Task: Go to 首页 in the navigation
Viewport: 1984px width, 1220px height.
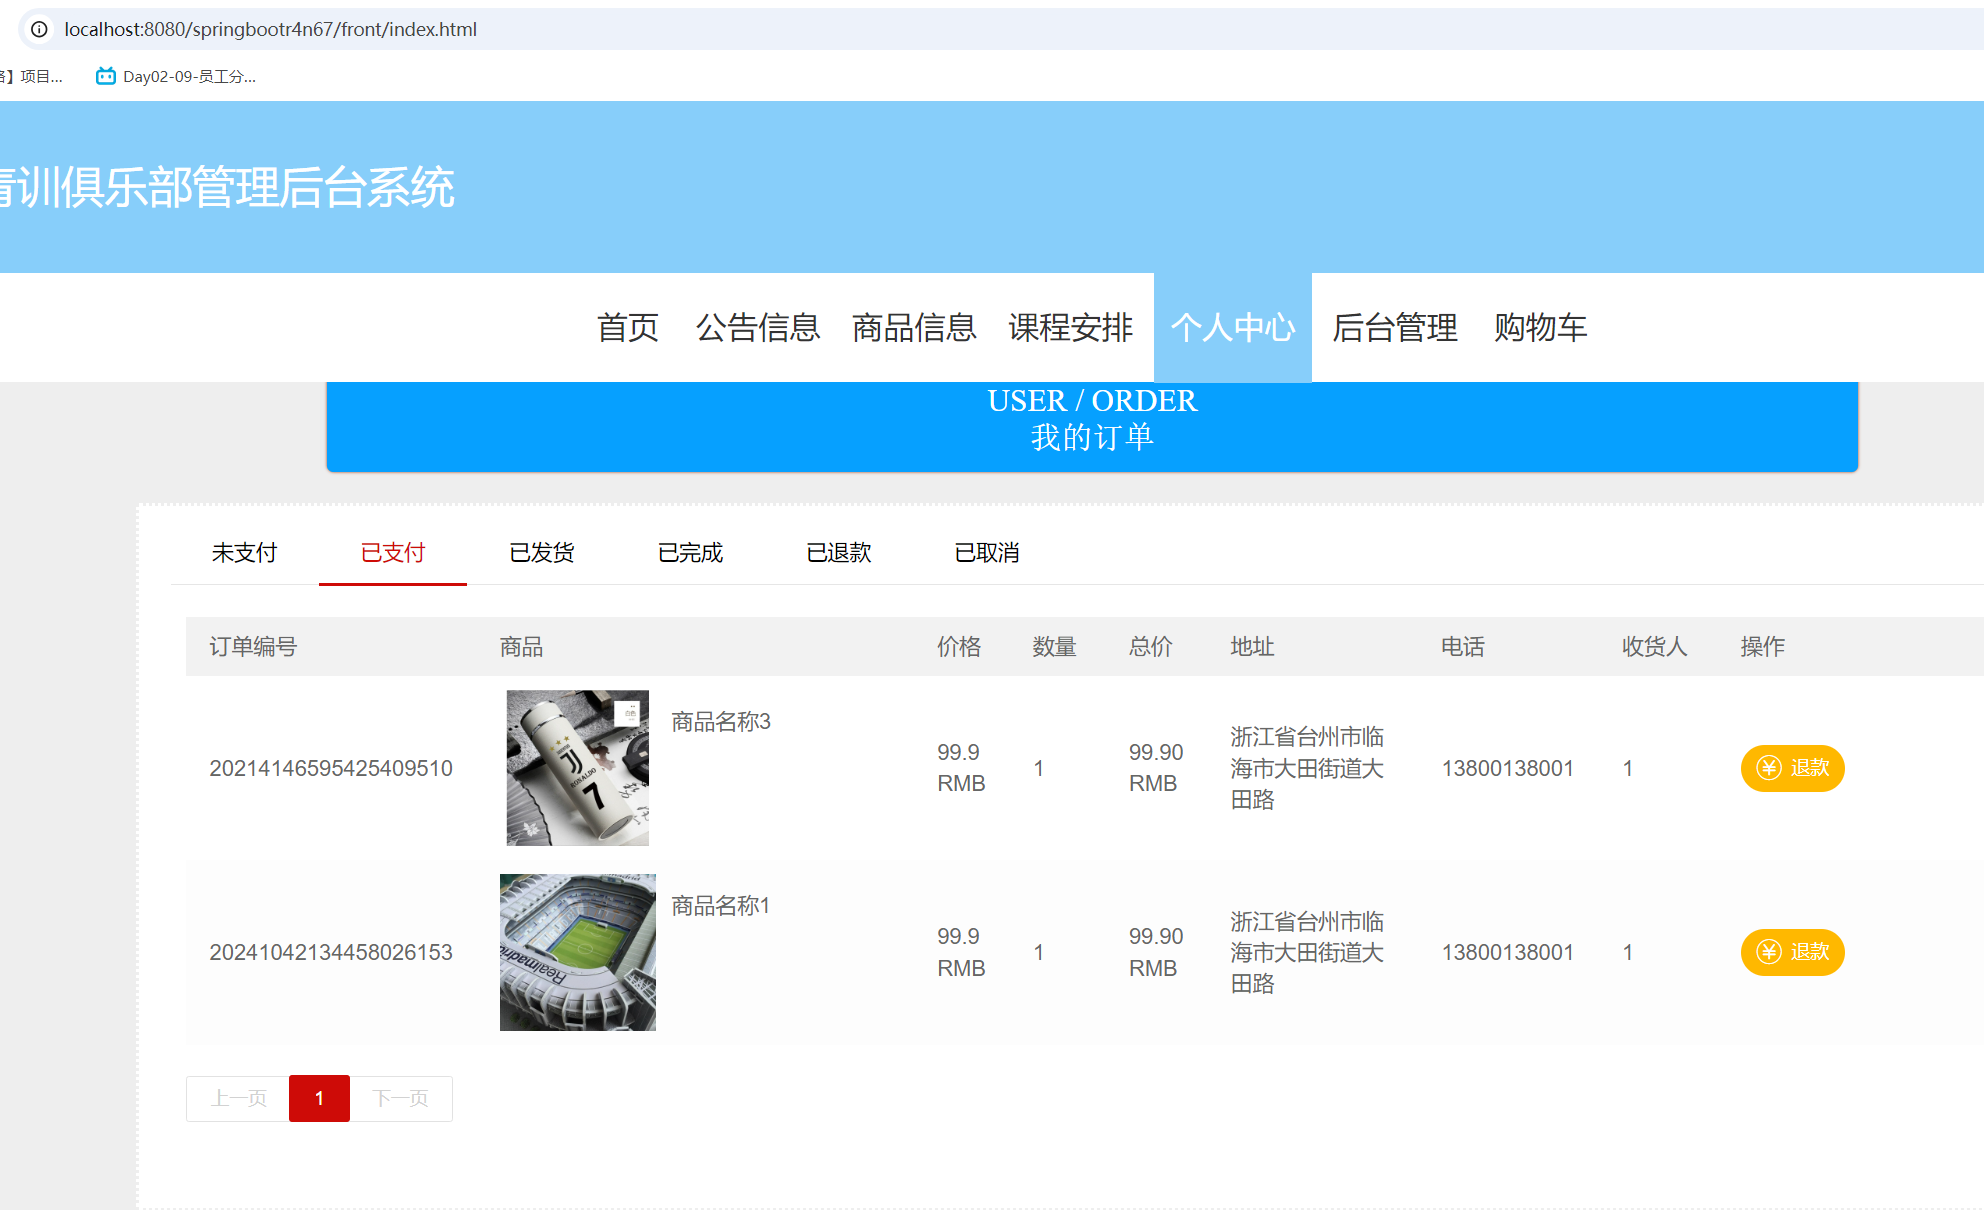Action: (628, 327)
